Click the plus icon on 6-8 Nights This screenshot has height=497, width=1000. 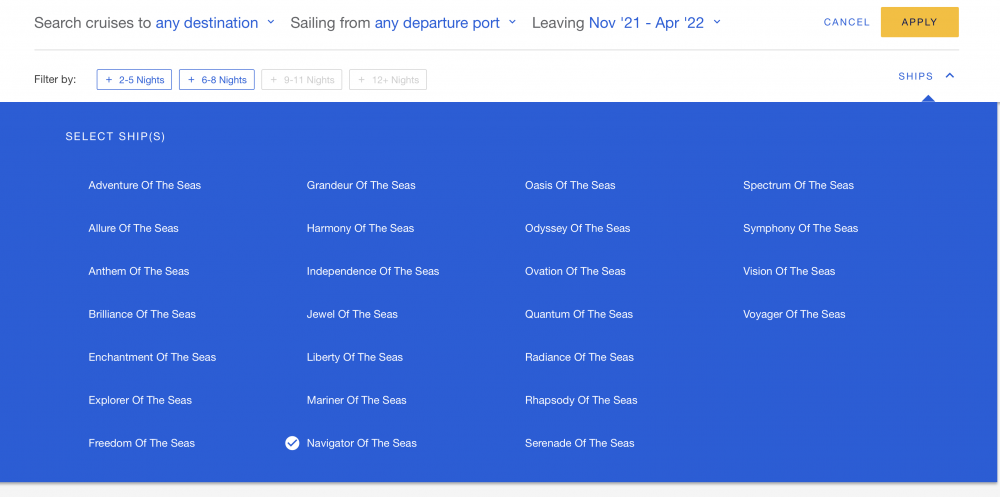coord(191,80)
